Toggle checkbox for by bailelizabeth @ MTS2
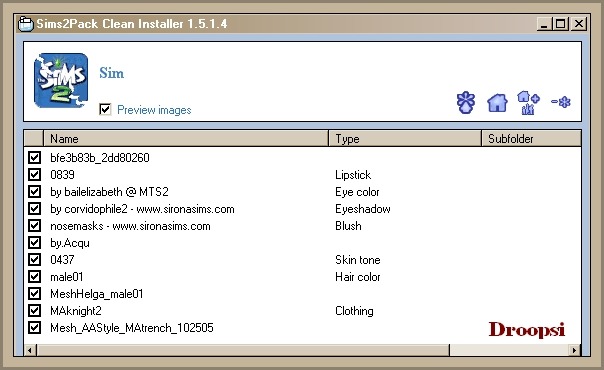 tap(34, 191)
